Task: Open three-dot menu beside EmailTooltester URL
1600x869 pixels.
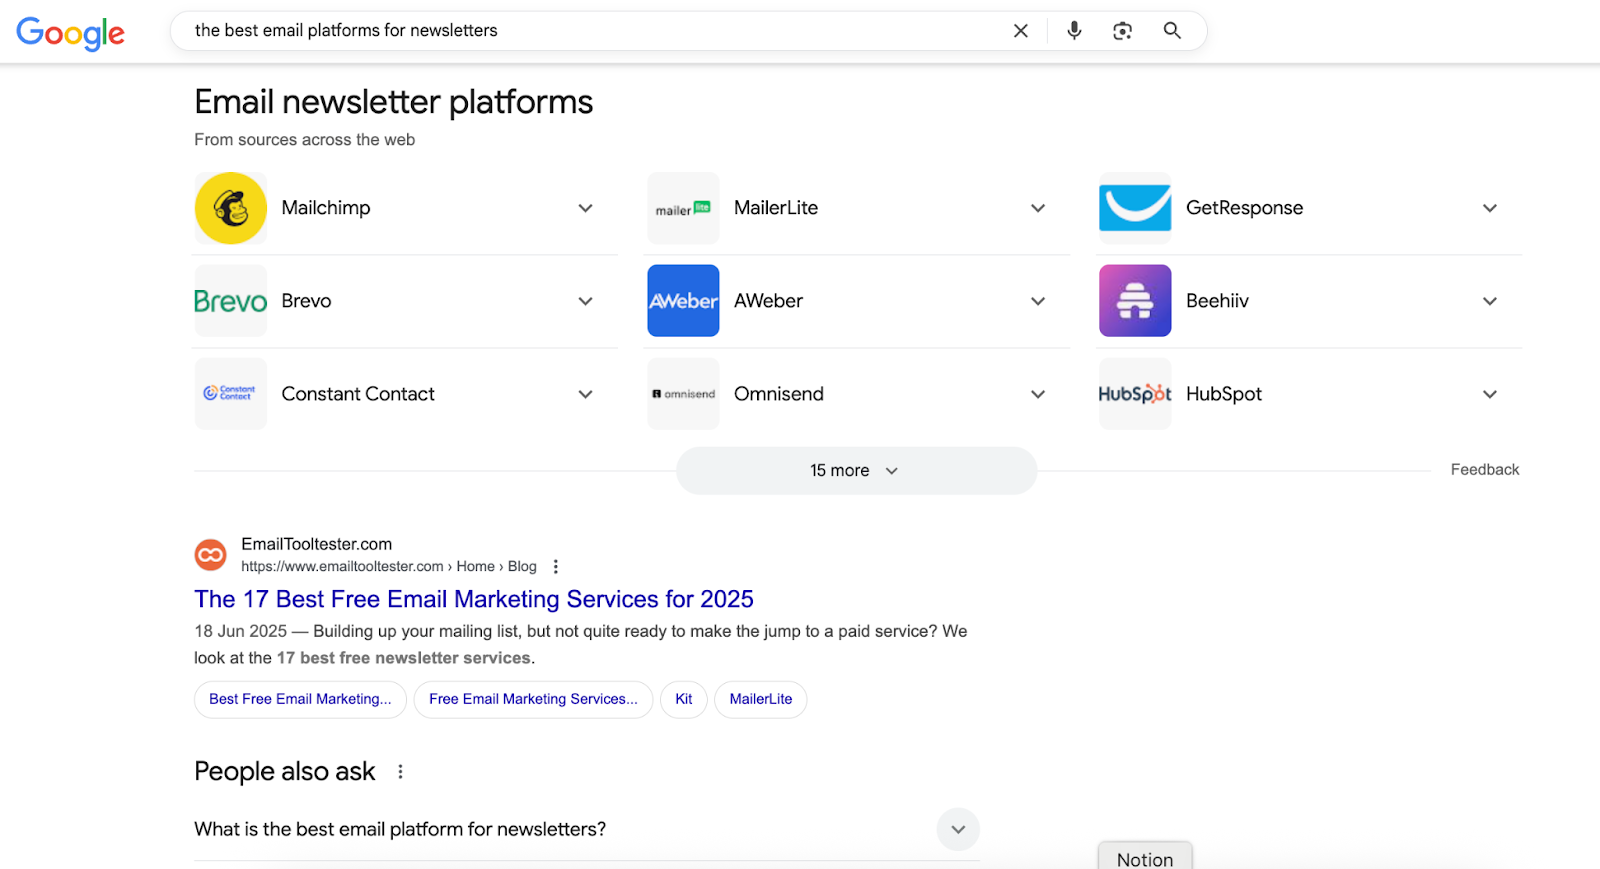Action: (x=556, y=567)
